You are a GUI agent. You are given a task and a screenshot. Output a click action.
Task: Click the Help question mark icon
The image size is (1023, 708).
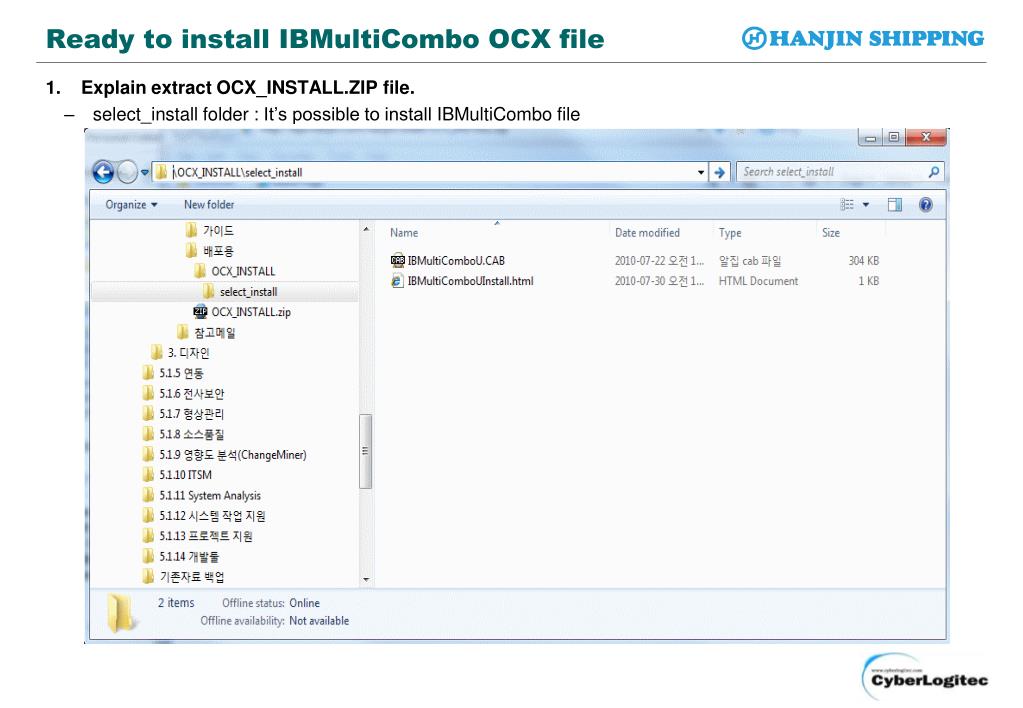point(925,205)
